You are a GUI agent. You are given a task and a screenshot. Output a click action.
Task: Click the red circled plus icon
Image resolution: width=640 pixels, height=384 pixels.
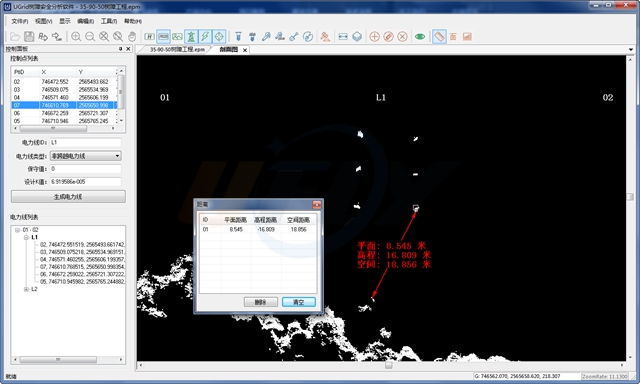pyautogui.click(x=374, y=37)
